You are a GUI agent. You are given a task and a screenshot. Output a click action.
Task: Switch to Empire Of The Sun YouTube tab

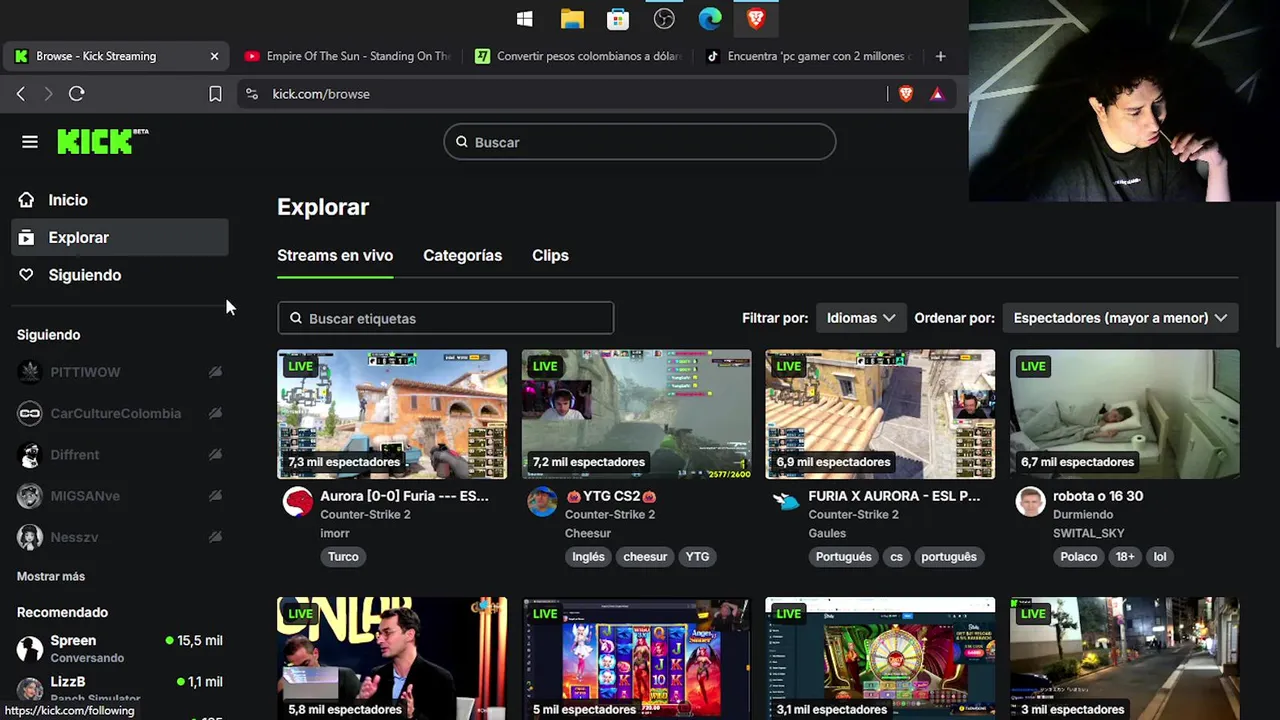point(348,56)
